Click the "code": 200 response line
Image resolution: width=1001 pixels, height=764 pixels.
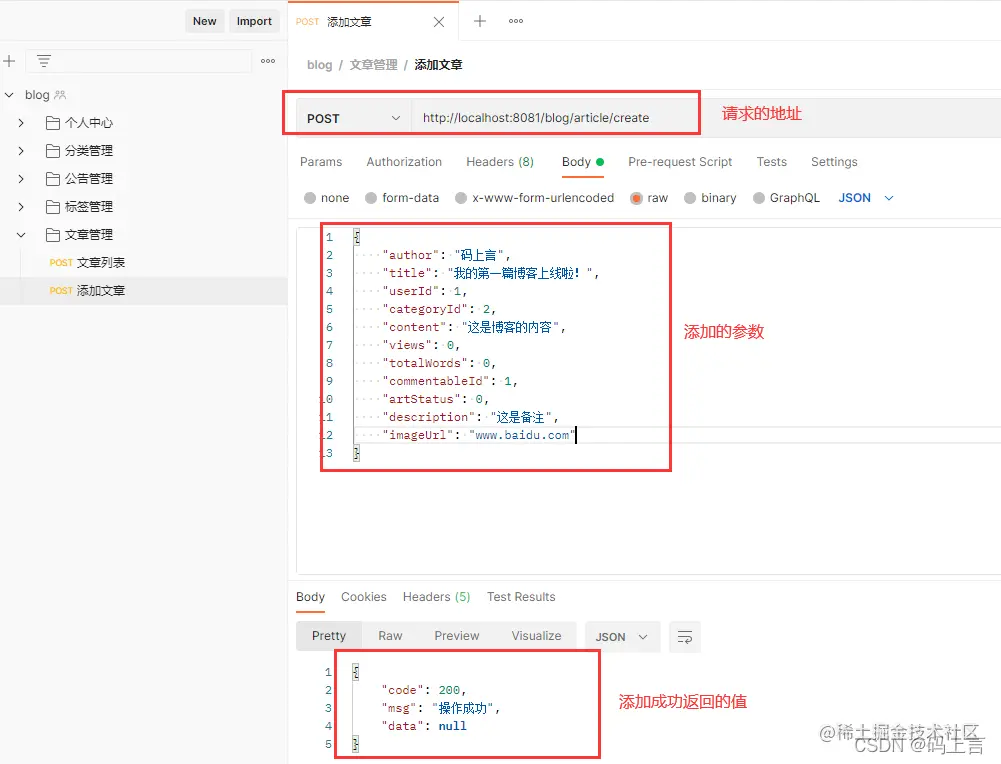click(423, 691)
